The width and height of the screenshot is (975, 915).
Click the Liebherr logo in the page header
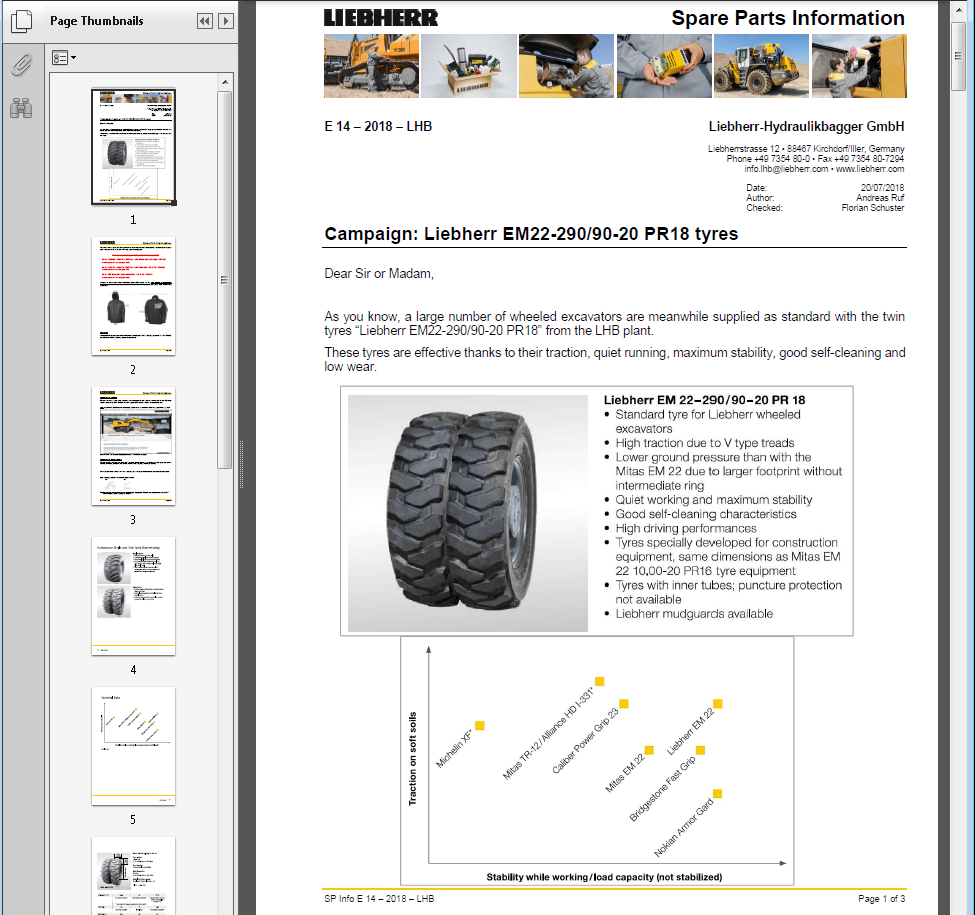381,17
